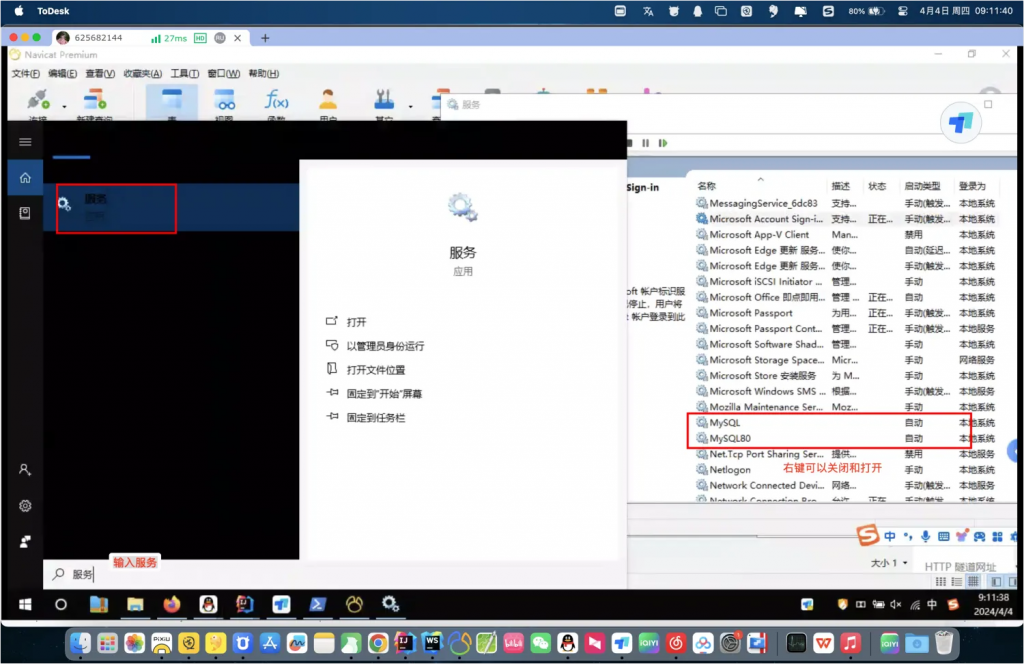Image resolution: width=1024 pixels, height=664 pixels.
Task: Open the ToDesk icon in the macOS menu bar
Action: [x=55, y=9]
